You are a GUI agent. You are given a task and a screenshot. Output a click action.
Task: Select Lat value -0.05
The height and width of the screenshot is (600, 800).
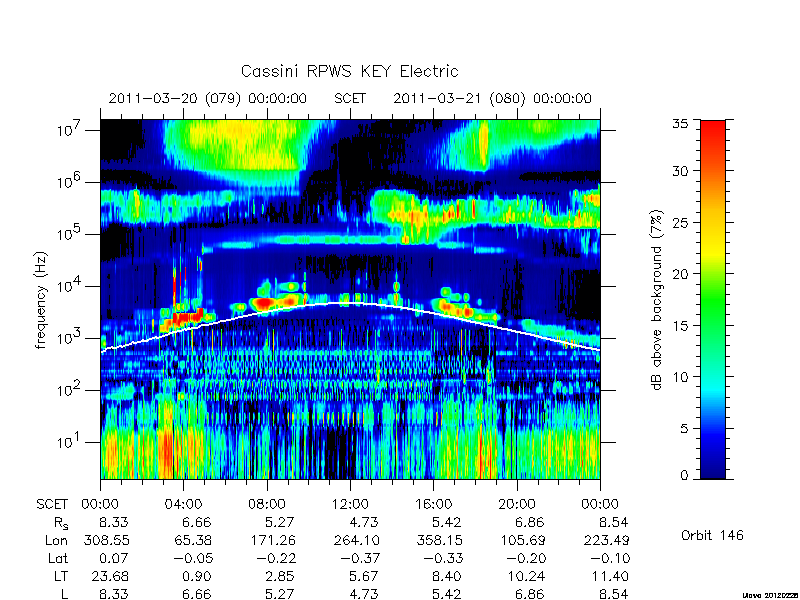click(x=193, y=558)
